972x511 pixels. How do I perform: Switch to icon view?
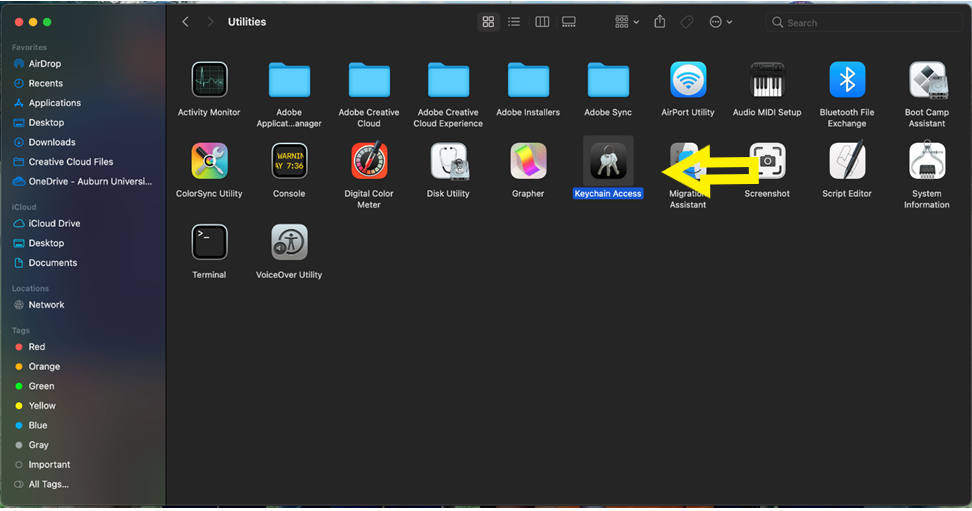coord(488,22)
